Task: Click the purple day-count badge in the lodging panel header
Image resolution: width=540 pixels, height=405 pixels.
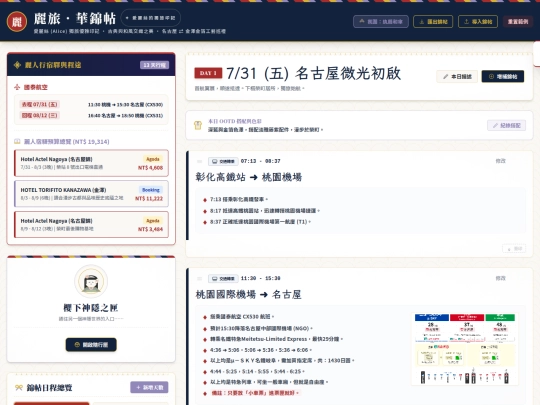Action: (154, 65)
